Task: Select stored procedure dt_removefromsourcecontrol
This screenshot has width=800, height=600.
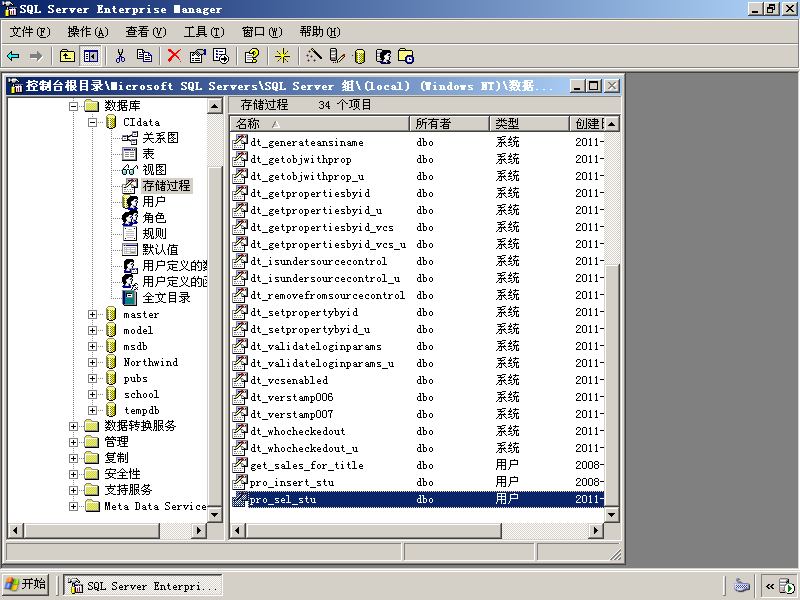Action: (x=327, y=295)
